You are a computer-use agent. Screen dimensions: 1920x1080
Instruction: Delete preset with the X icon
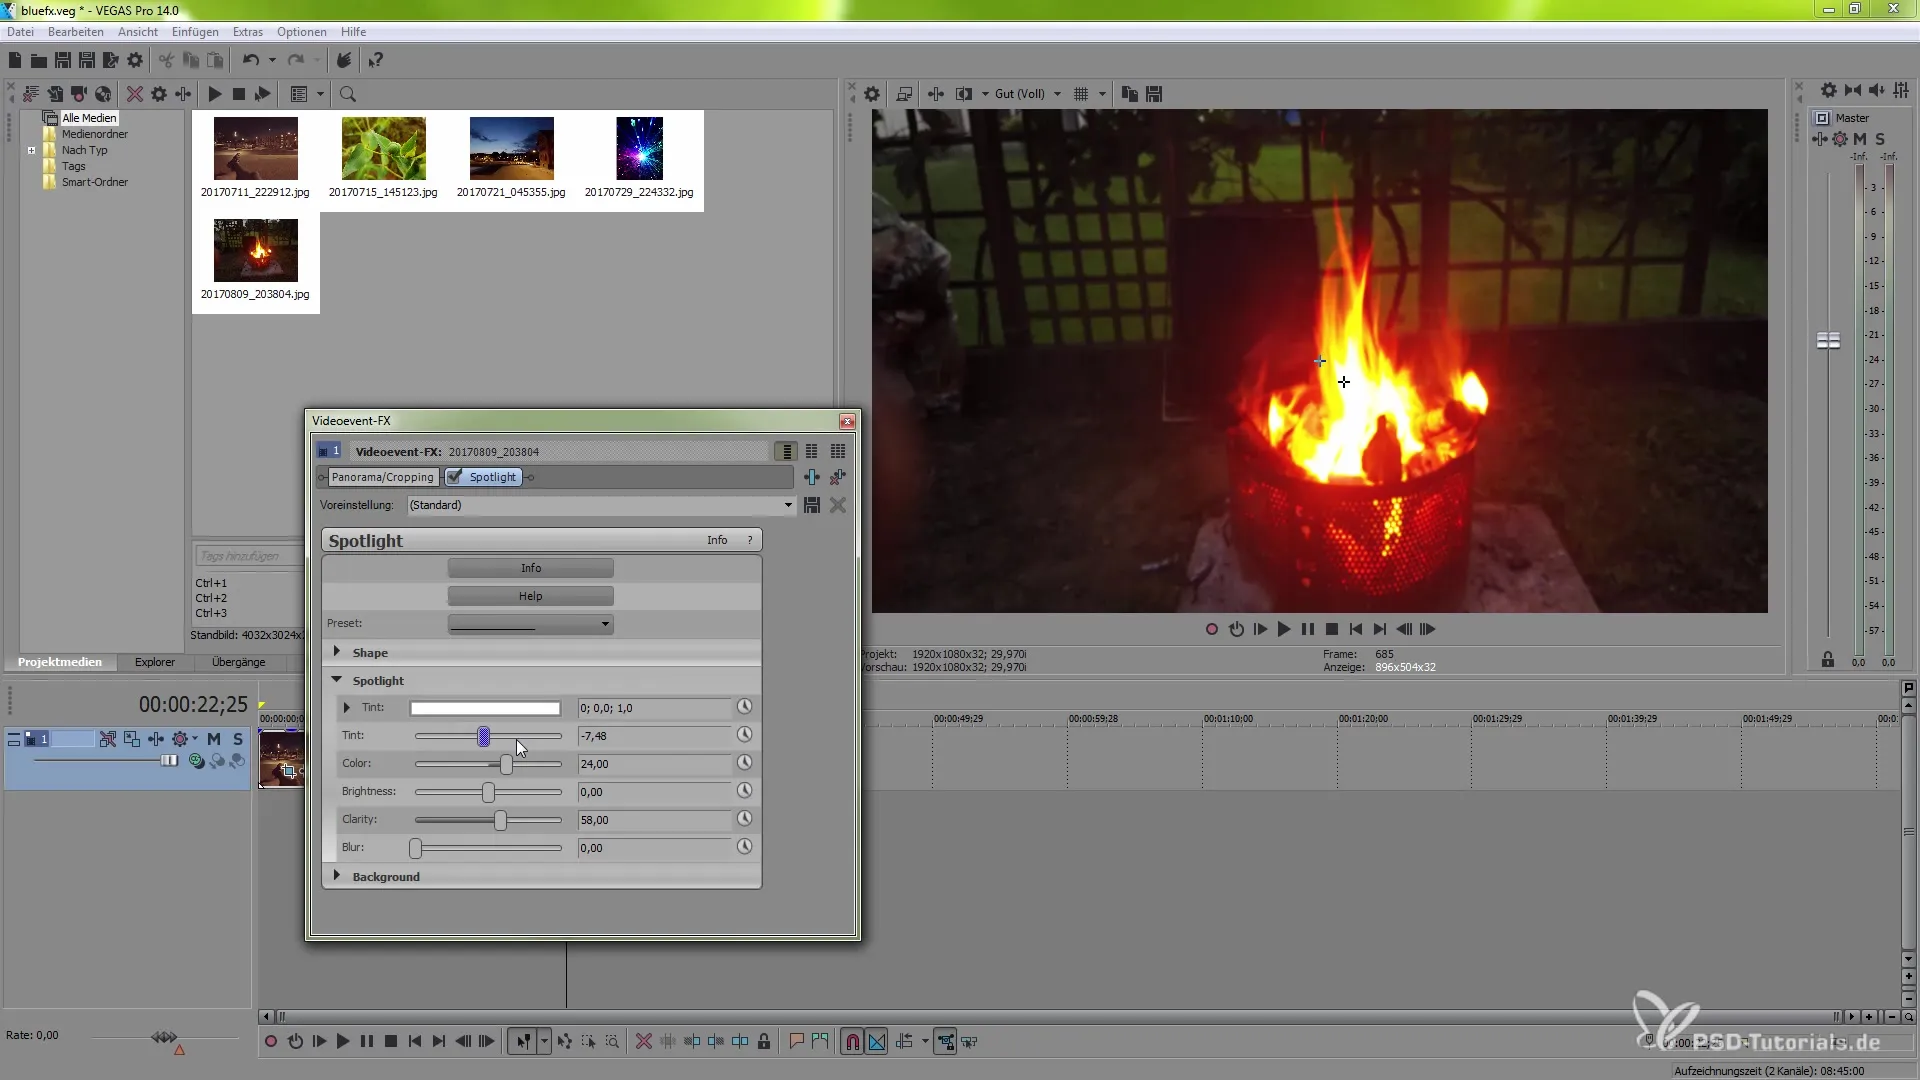point(838,505)
